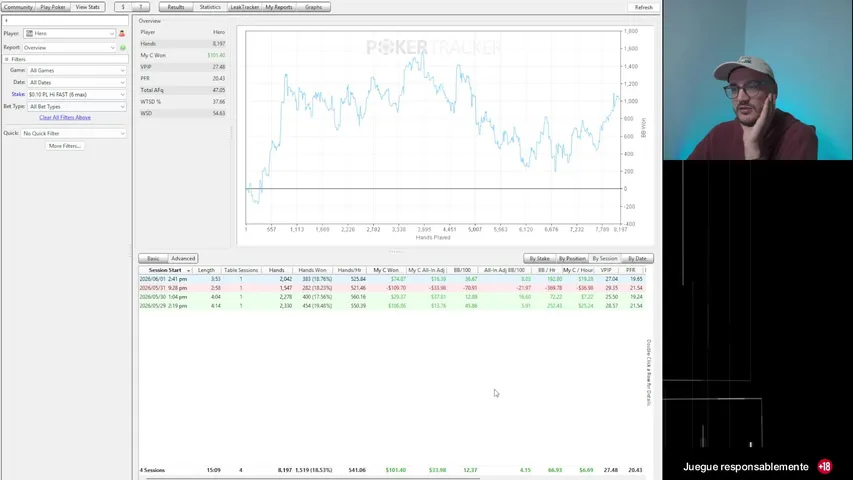Collapse the Filters section expander

coord(7,59)
